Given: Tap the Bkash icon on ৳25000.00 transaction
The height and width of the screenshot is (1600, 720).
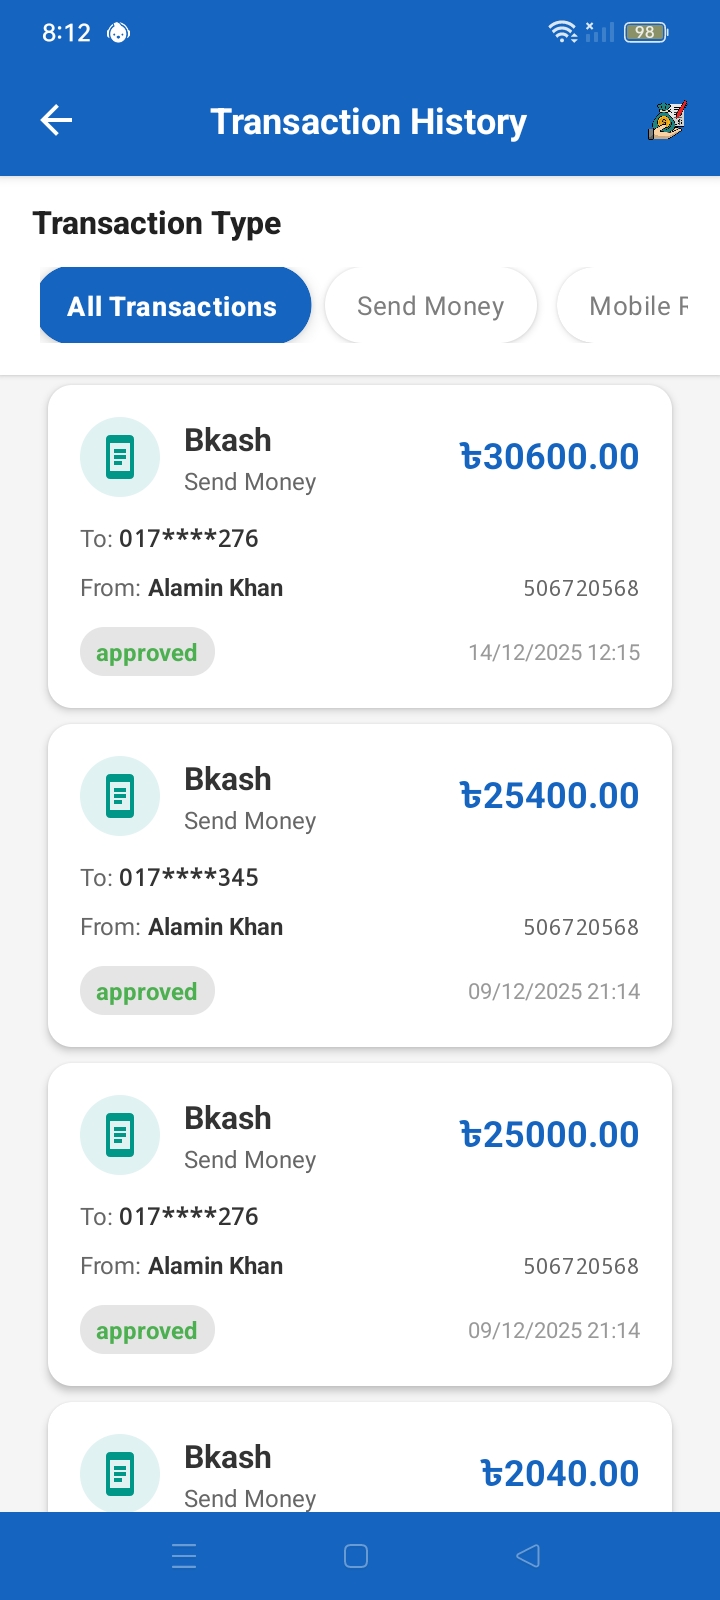Looking at the screenshot, I should 120,1135.
